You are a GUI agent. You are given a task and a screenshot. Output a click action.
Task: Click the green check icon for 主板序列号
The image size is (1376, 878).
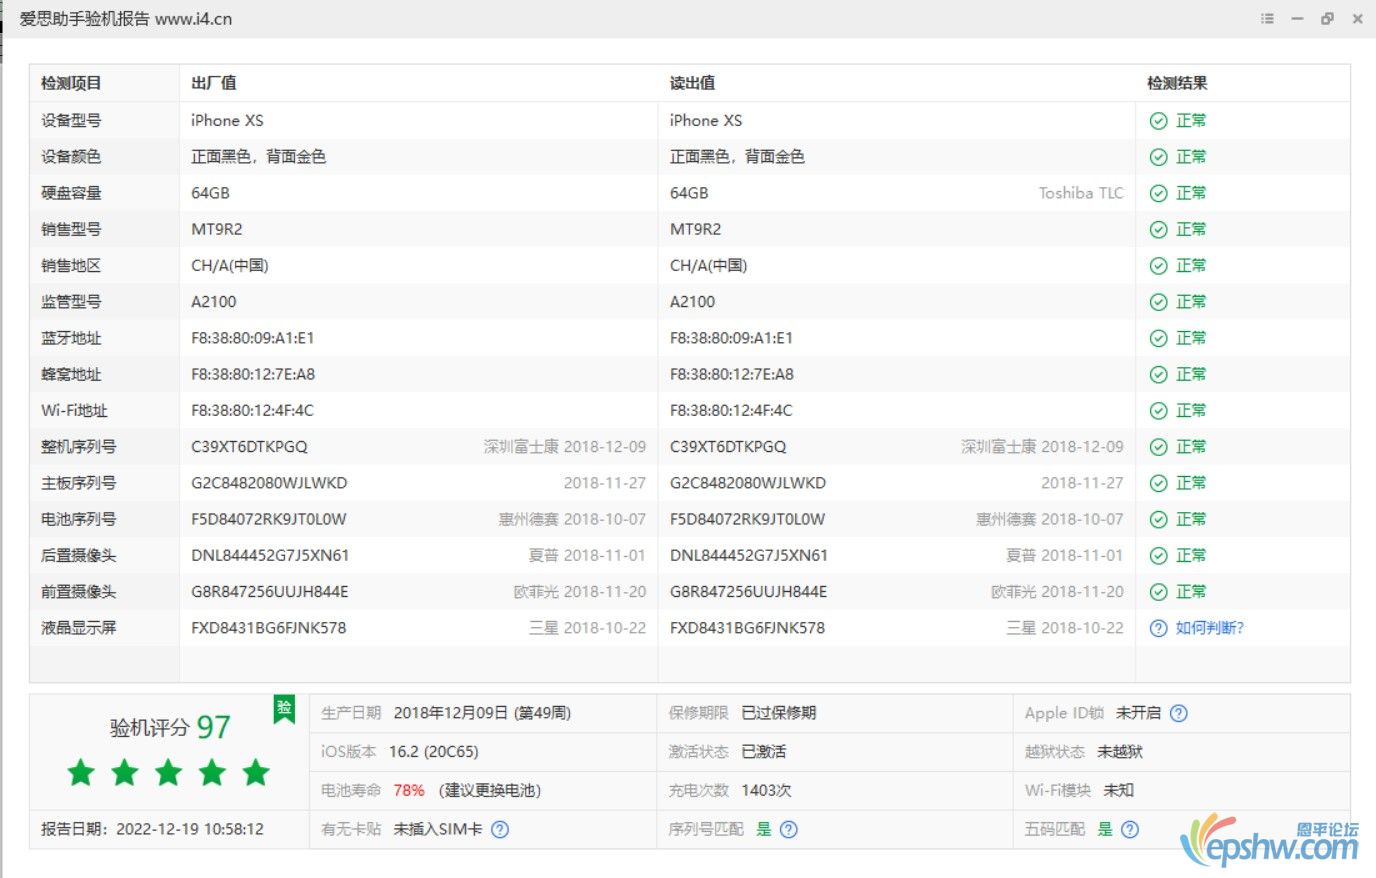click(1158, 483)
